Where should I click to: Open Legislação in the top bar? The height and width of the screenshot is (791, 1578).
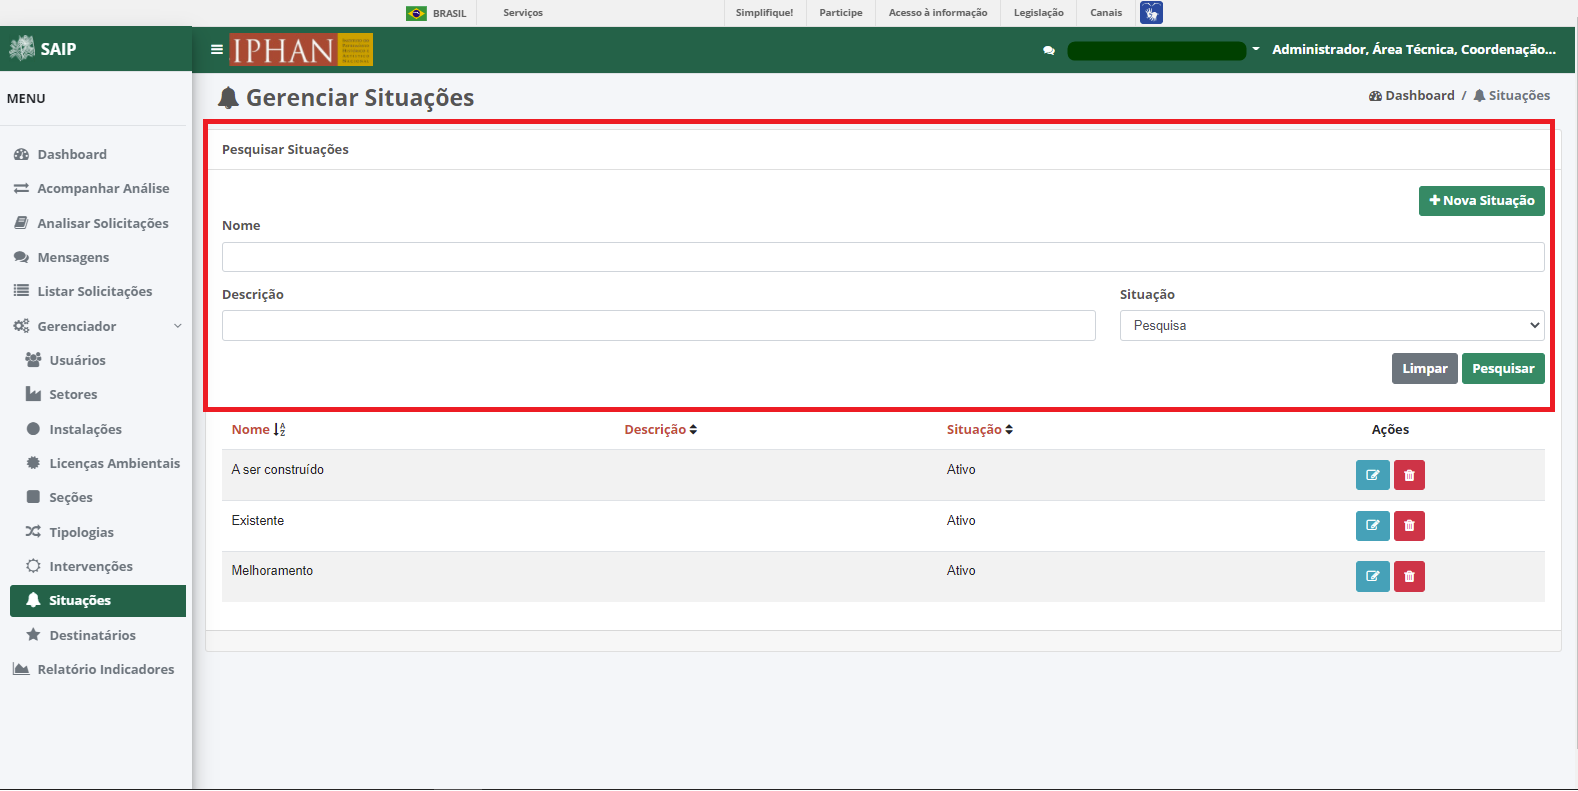point(1039,13)
